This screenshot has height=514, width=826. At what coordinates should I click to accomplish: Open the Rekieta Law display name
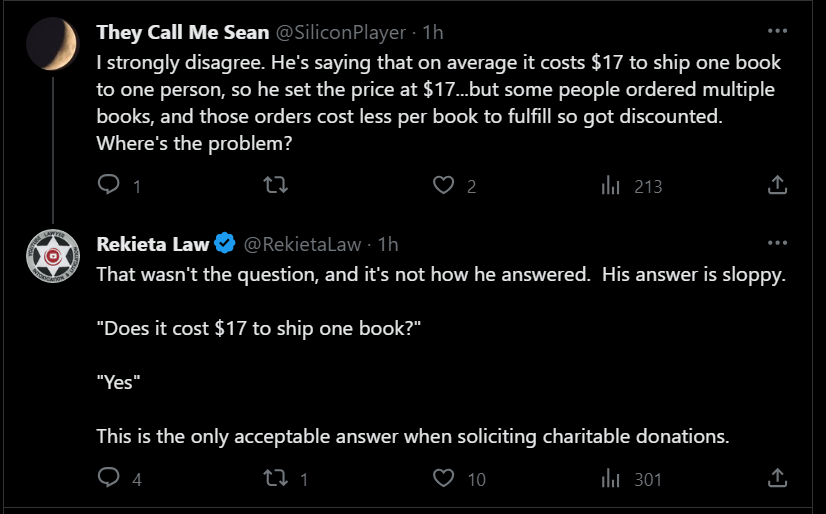click(x=153, y=244)
